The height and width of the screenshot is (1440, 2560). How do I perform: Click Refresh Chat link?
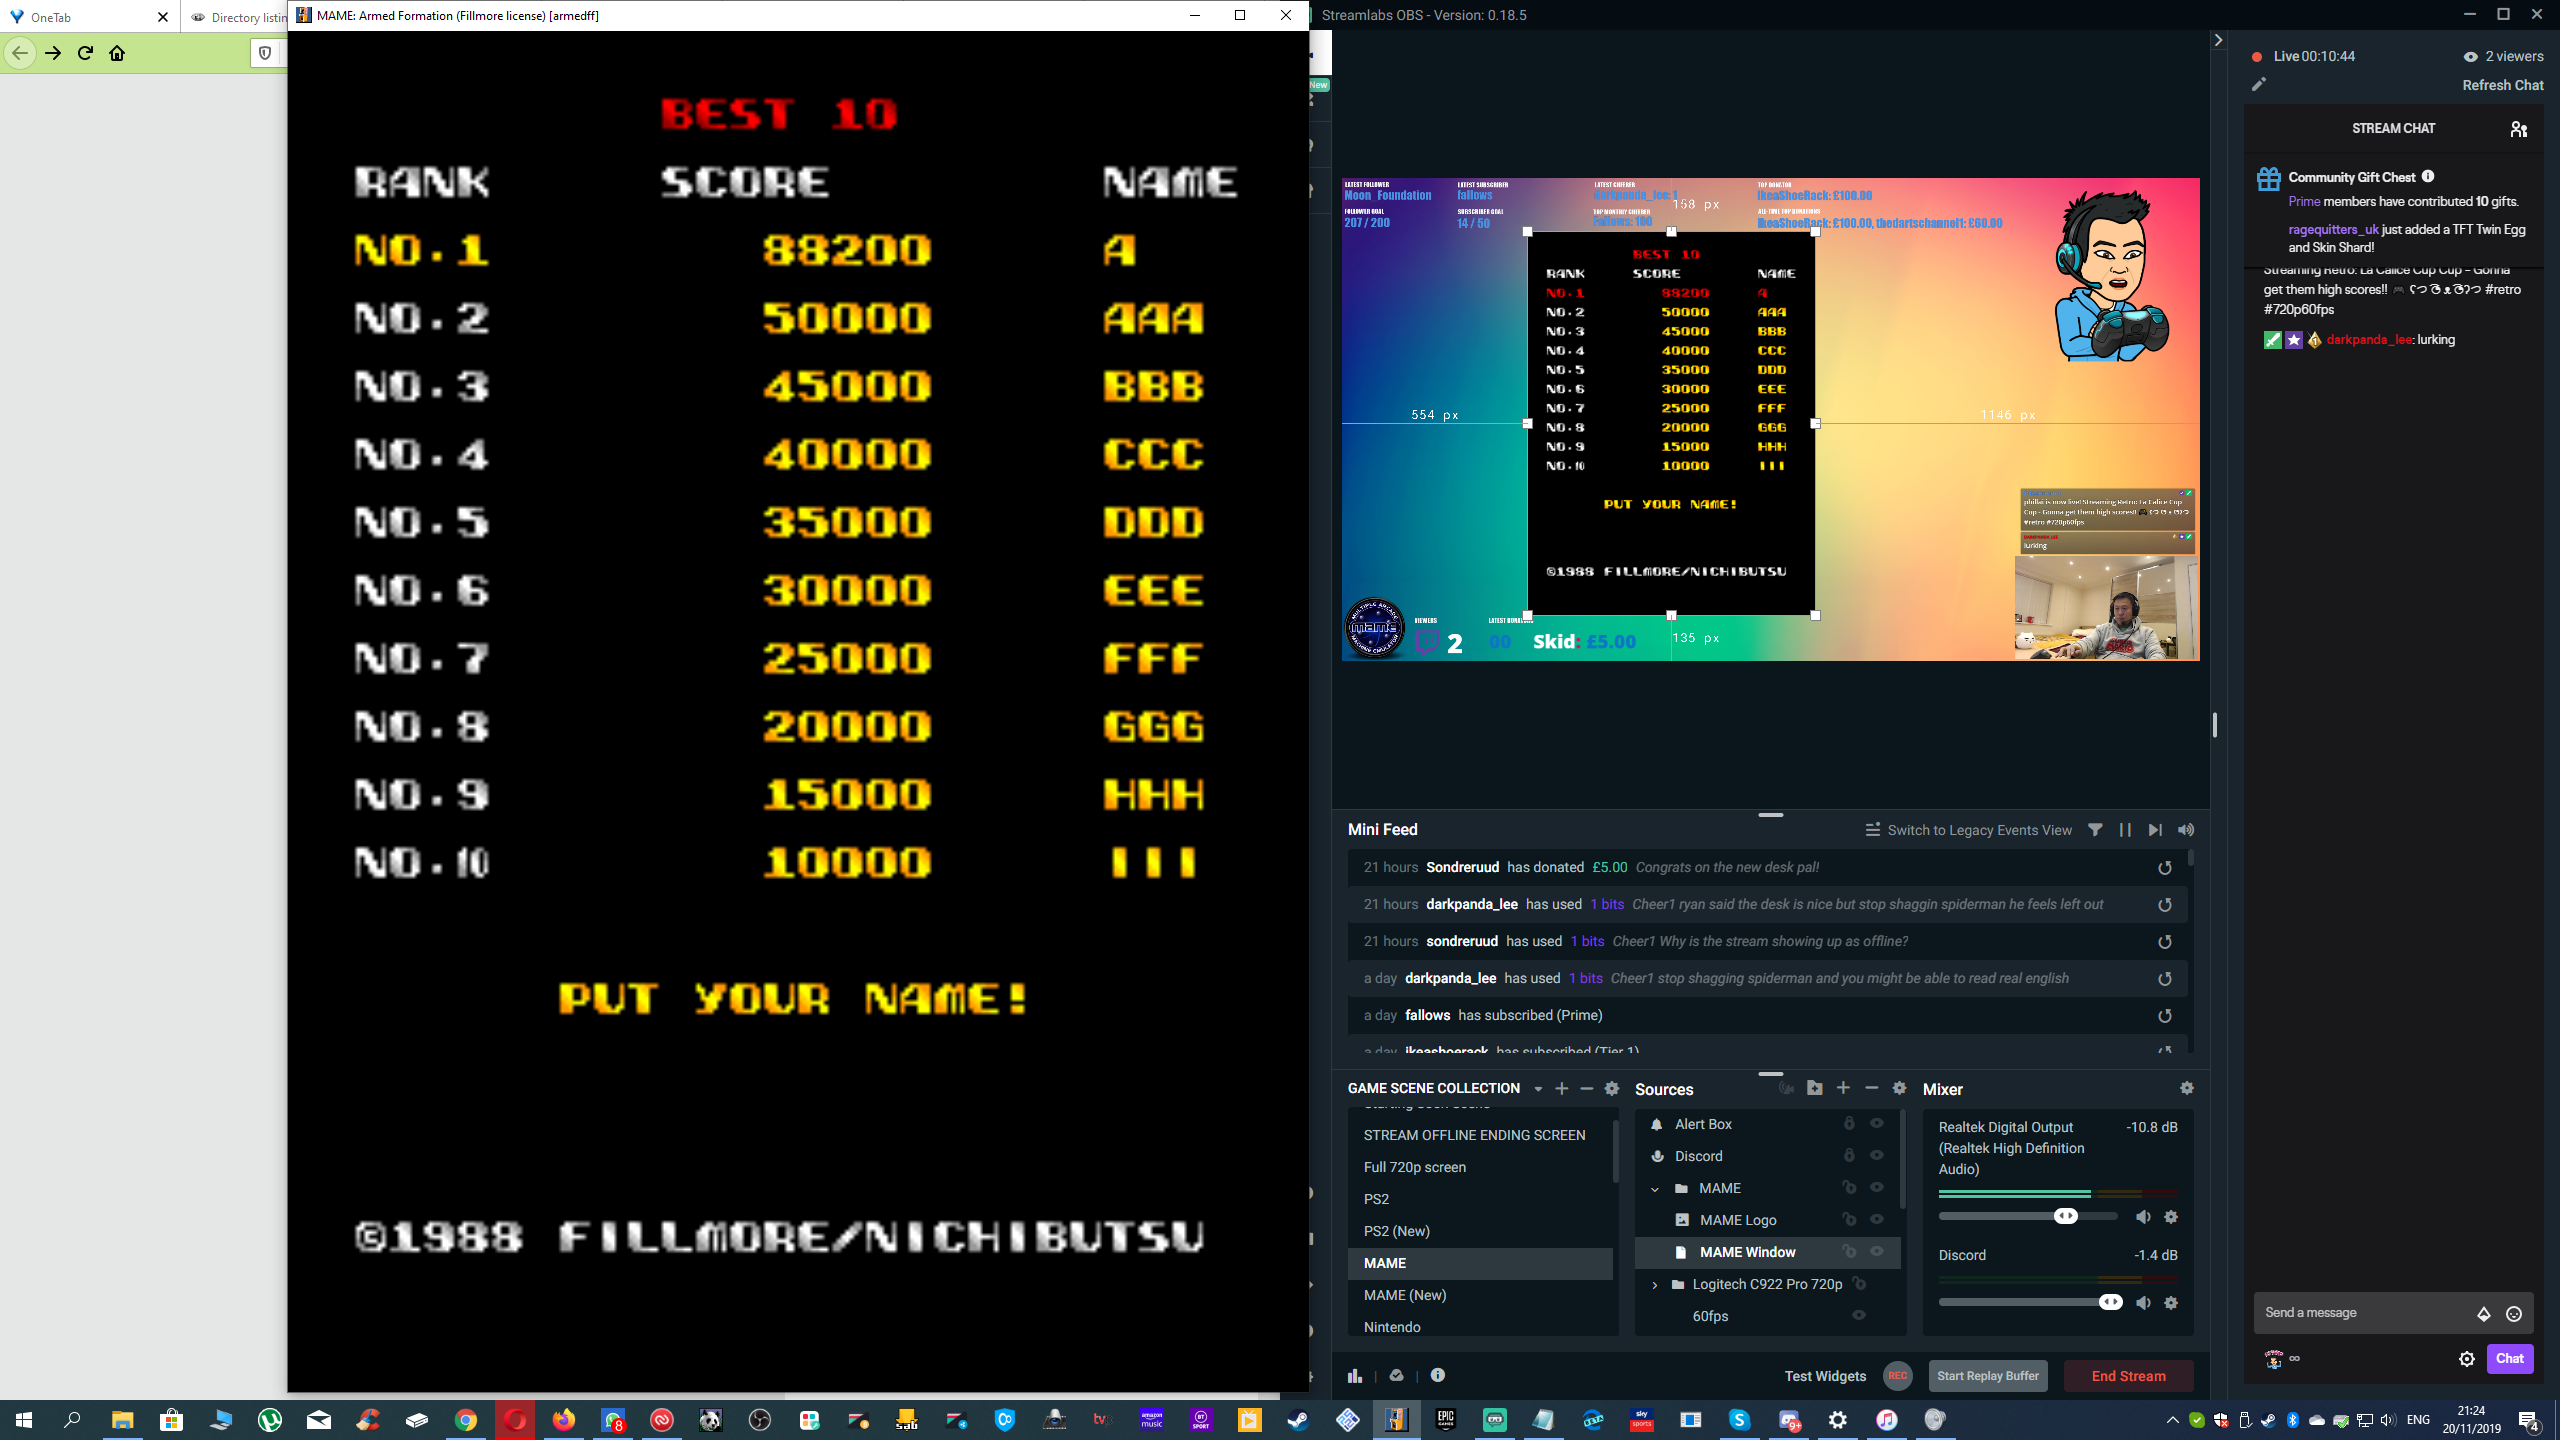[x=2503, y=85]
